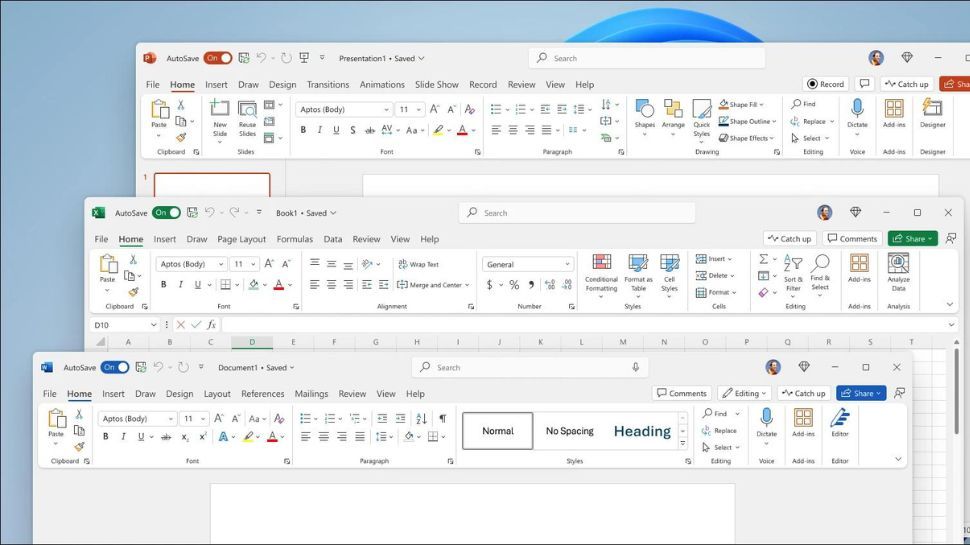The width and height of the screenshot is (970, 545).
Task: Toggle subscript in Word
Action: (x=184, y=437)
